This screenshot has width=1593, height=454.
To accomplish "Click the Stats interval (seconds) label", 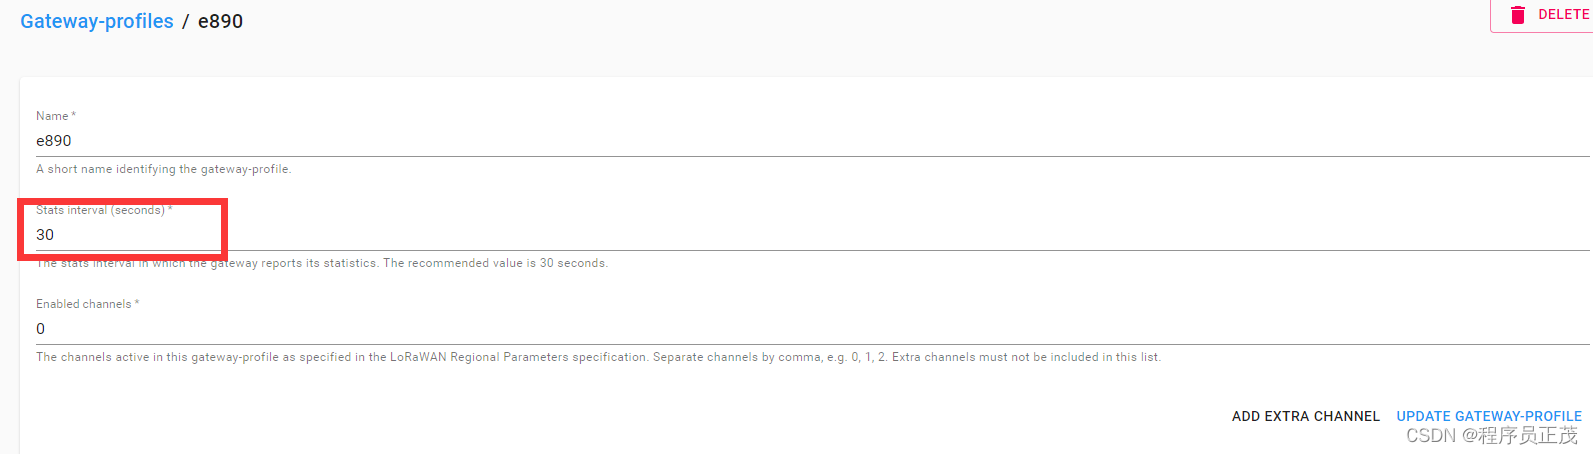I will click(100, 210).
